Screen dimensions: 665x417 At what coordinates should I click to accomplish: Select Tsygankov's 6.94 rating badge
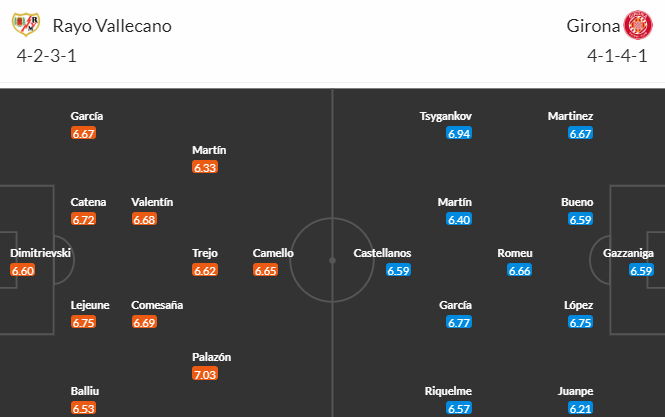coord(459,134)
